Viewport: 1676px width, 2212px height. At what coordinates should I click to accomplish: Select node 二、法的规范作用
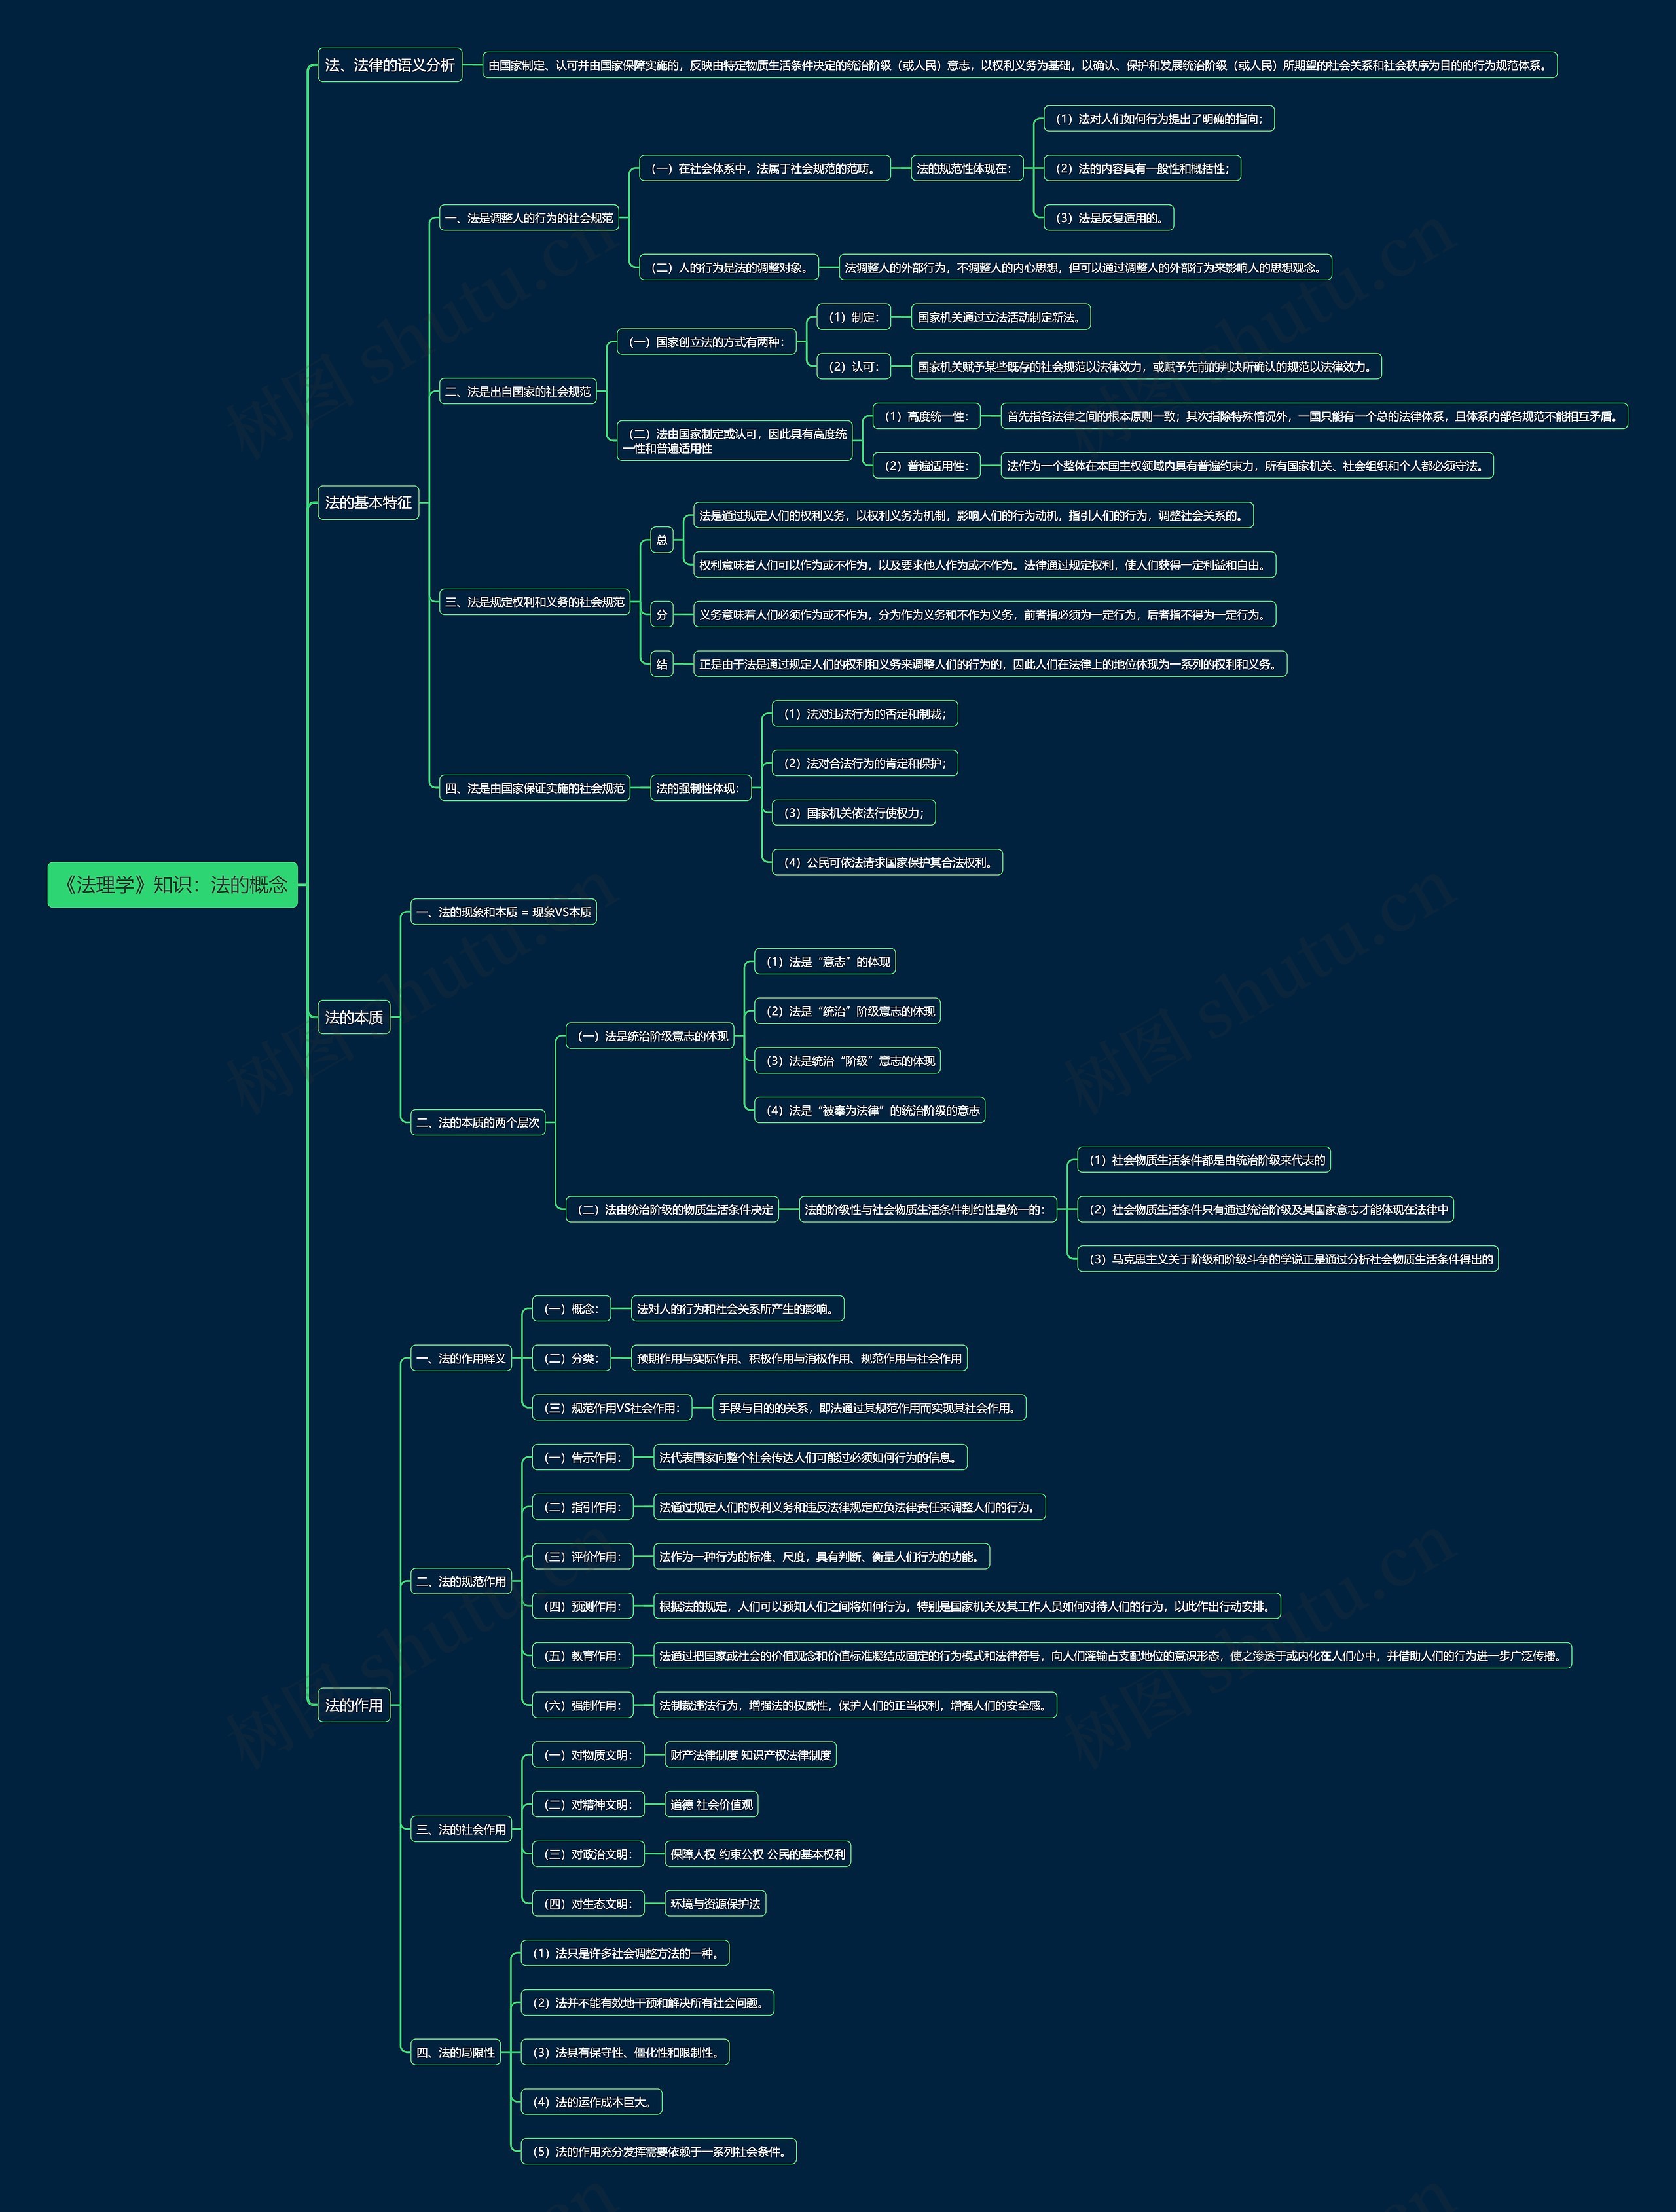point(461,1581)
